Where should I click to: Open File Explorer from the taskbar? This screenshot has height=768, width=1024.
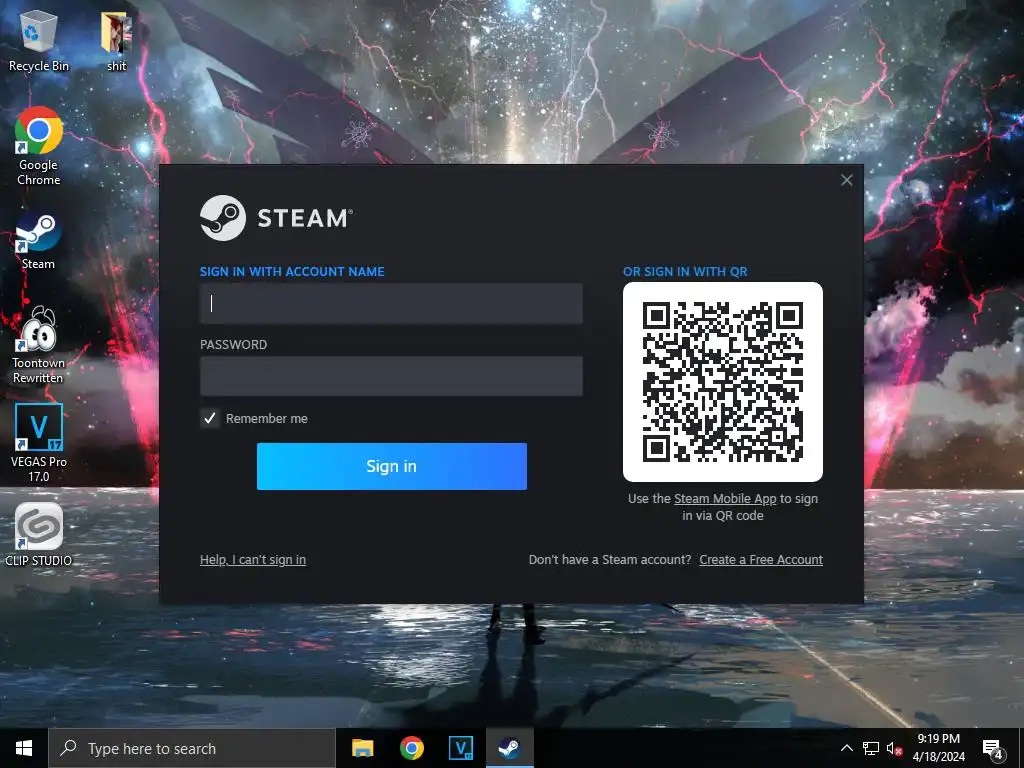362,748
